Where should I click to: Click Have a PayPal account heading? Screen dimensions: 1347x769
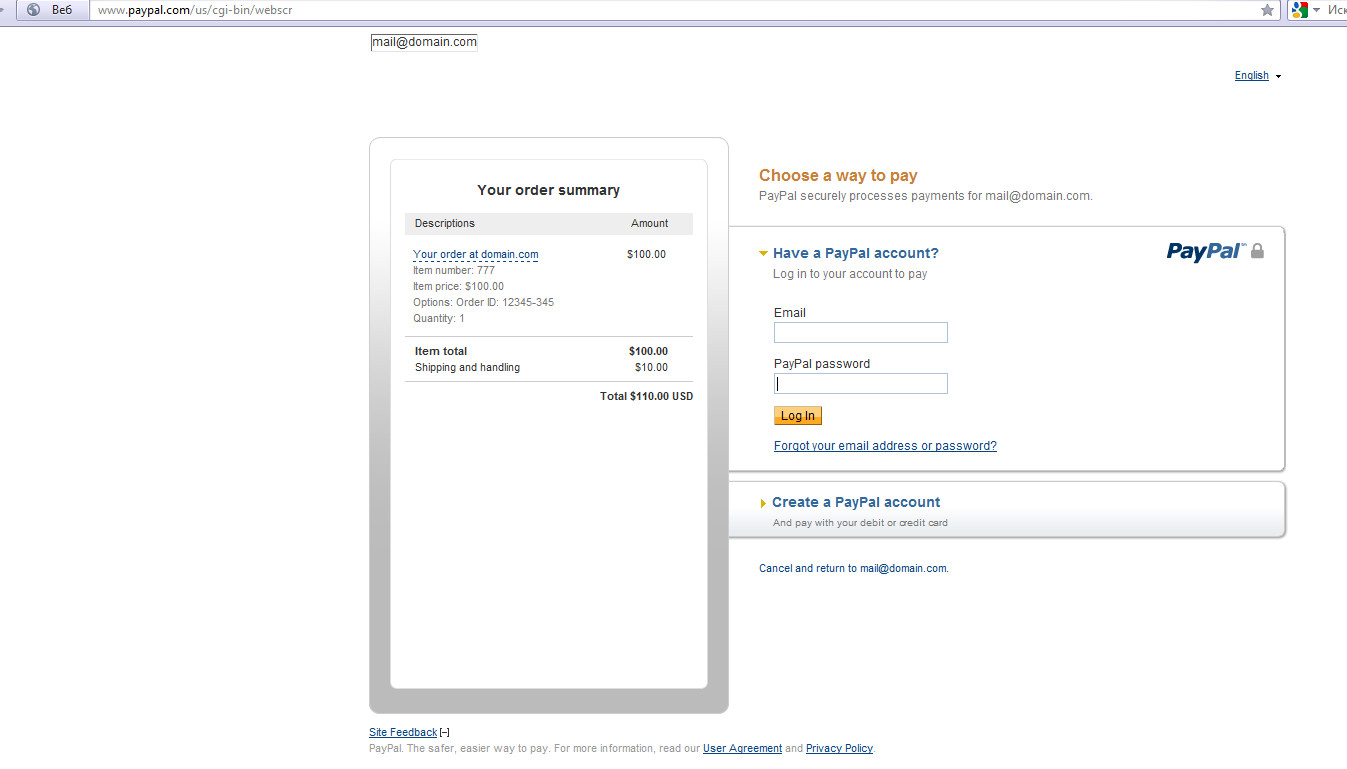(x=856, y=253)
